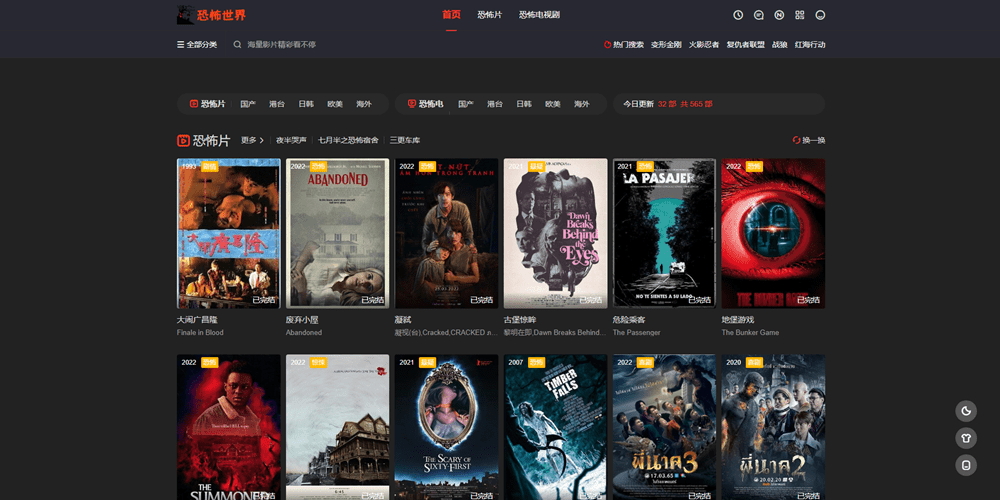Click hot search term 红海行动

click(x=810, y=45)
